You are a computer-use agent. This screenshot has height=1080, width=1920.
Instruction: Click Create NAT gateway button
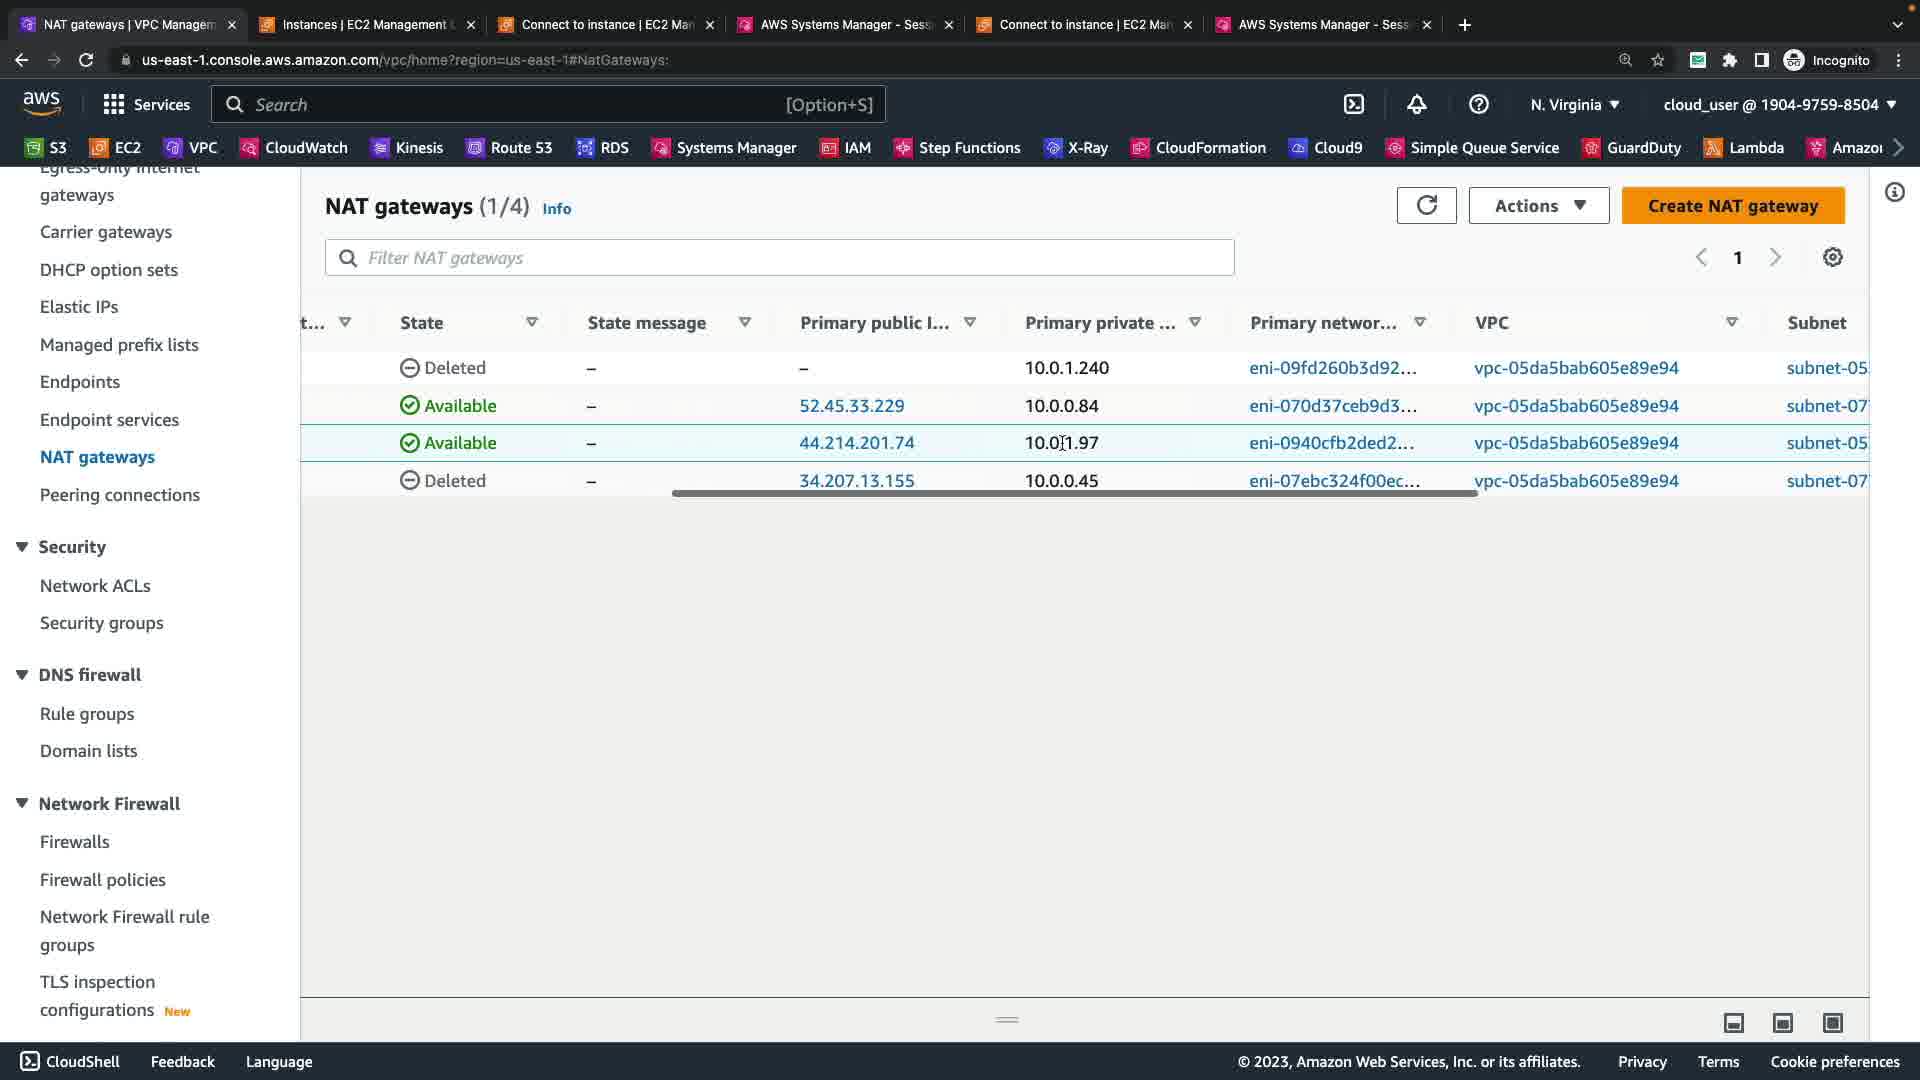click(x=1732, y=205)
